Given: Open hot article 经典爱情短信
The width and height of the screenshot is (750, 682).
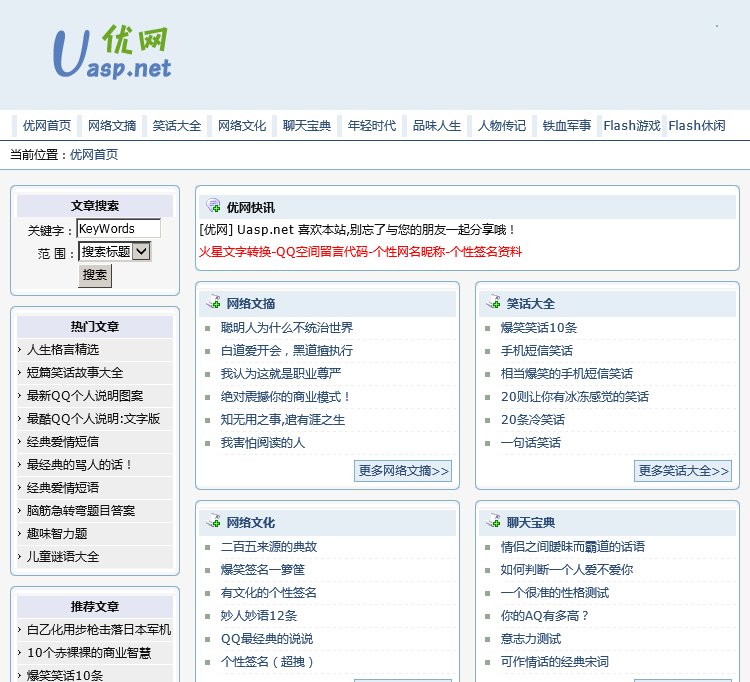Looking at the screenshot, I should 63,441.
